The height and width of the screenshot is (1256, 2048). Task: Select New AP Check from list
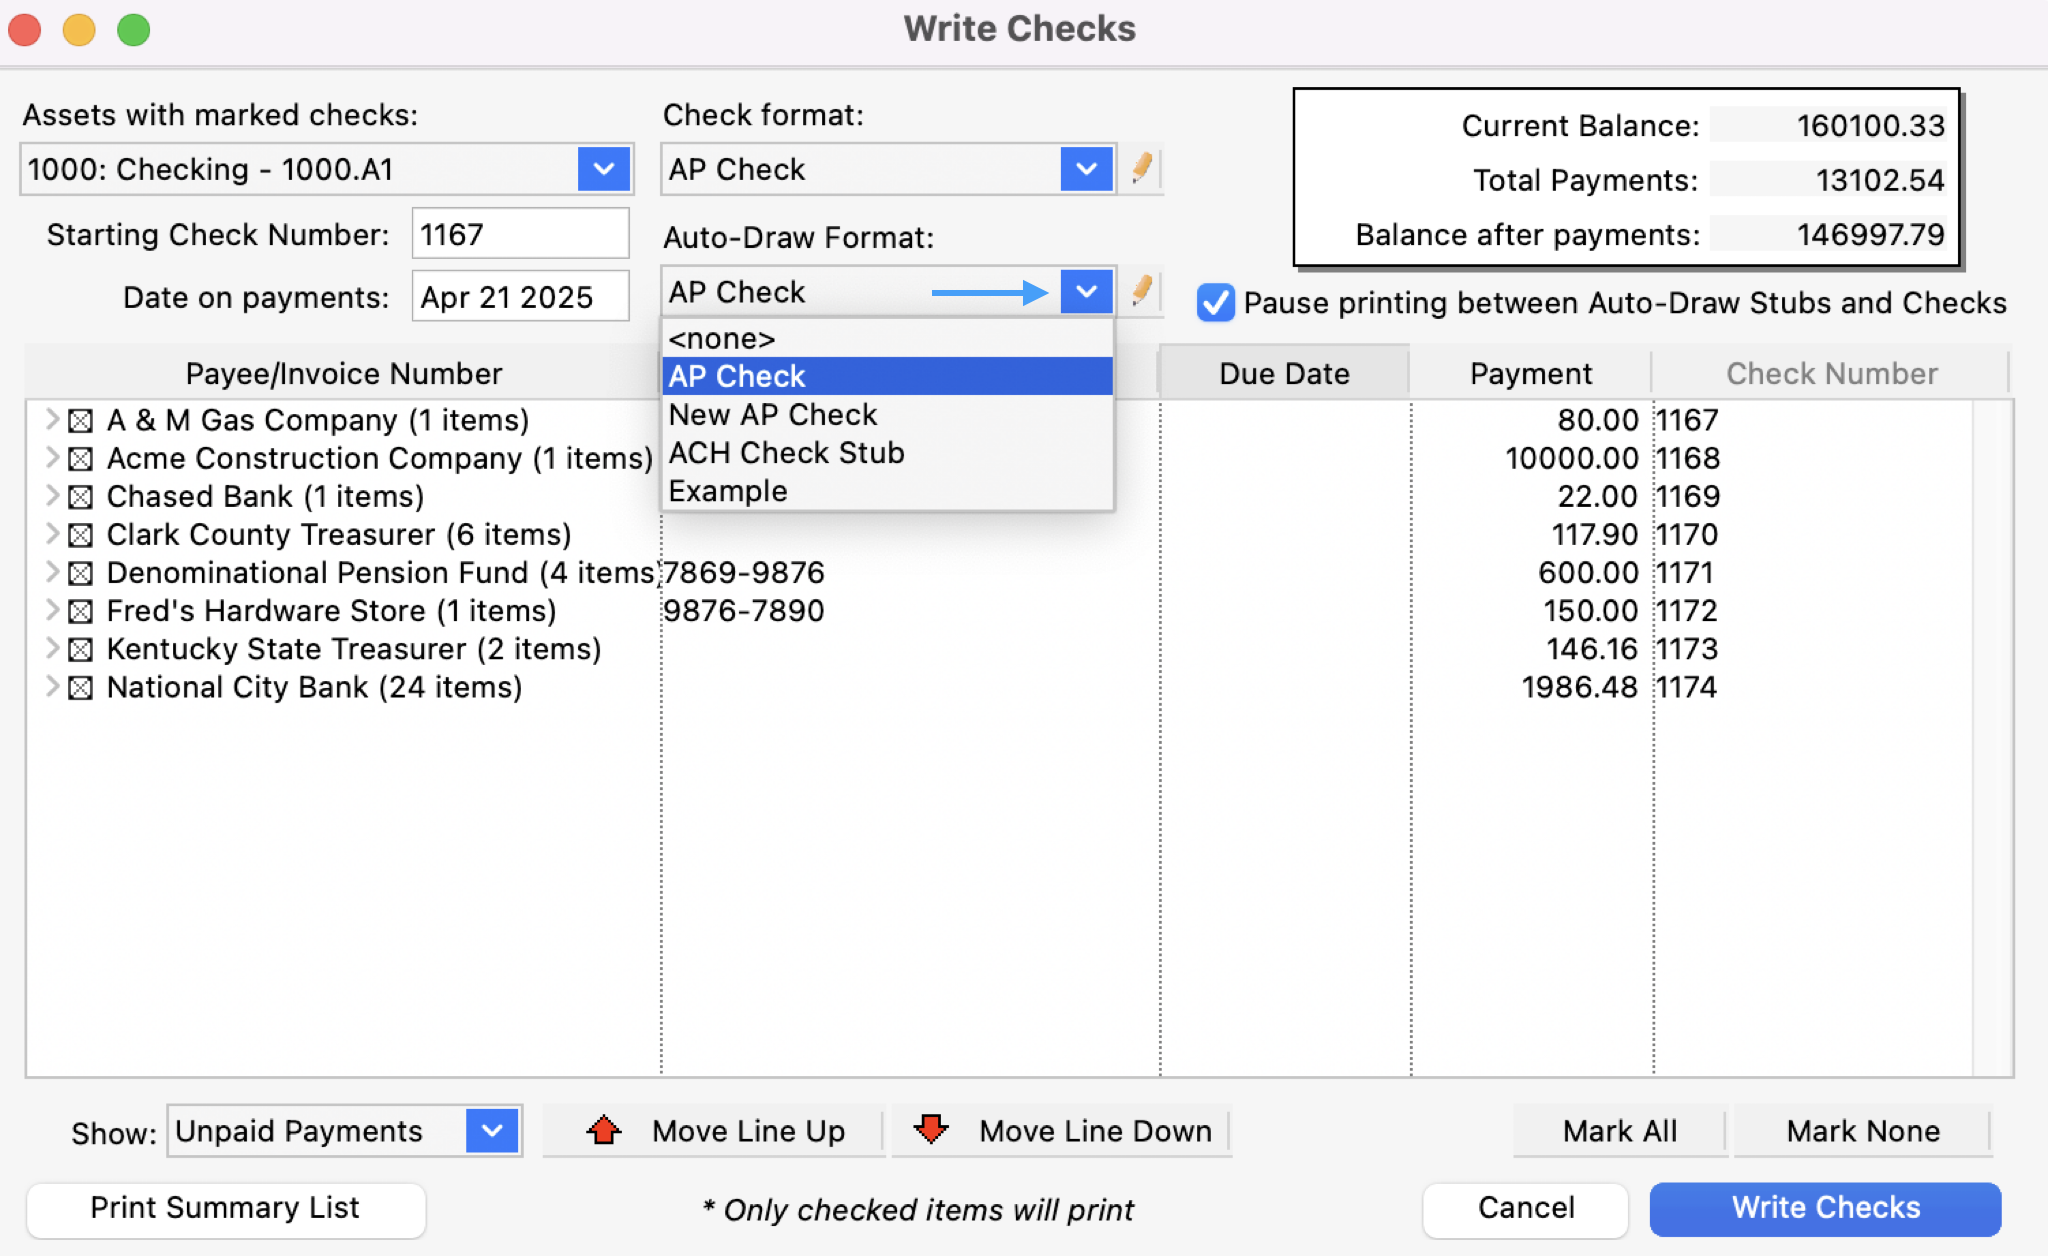pyautogui.click(x=772, y=414)
